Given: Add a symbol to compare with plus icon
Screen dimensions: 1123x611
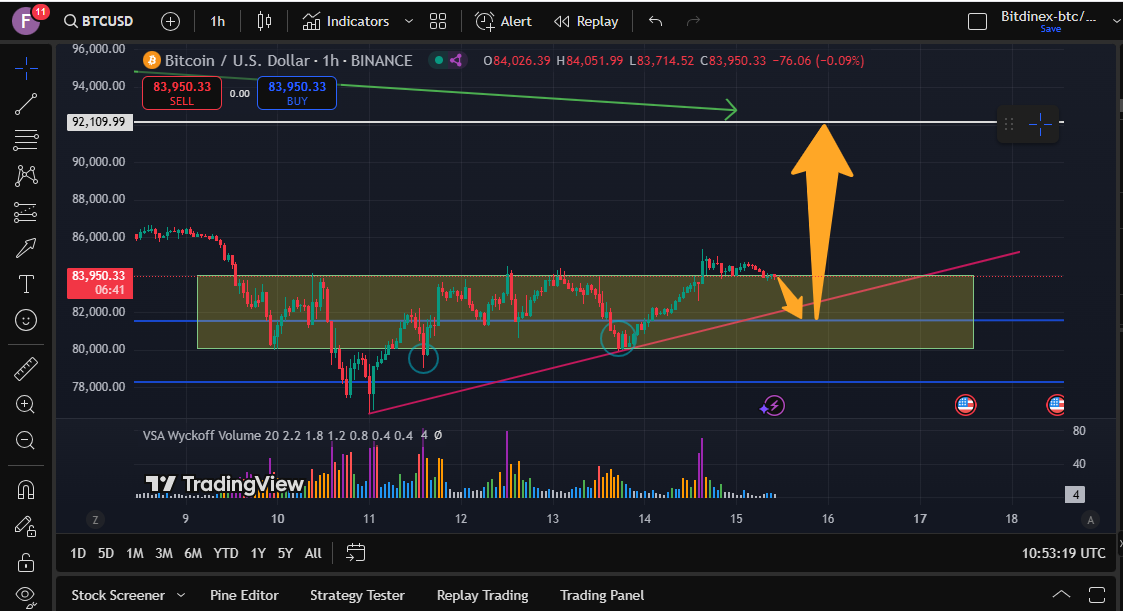Looking at the screenshot, I should click(170, 21).
